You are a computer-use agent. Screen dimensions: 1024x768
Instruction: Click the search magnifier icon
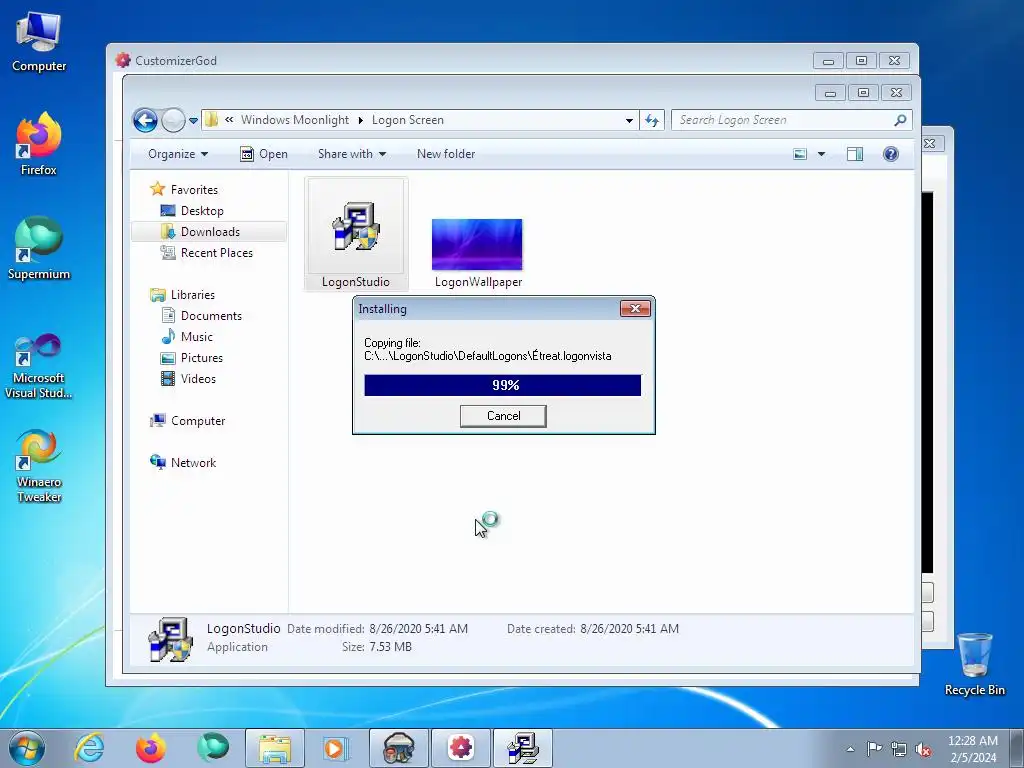tap(900, 120)
